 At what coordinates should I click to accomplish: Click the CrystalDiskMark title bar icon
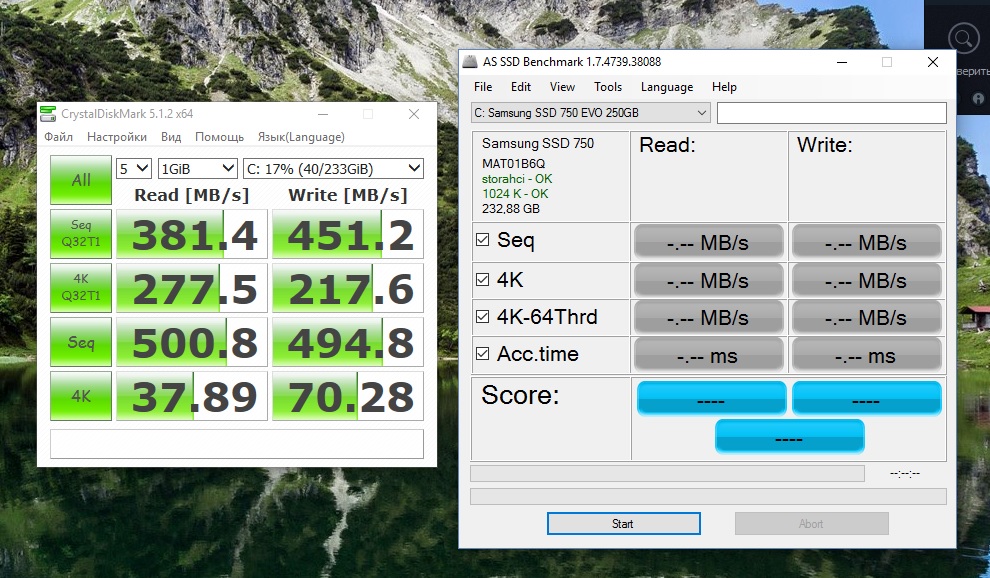coord(48,114)
